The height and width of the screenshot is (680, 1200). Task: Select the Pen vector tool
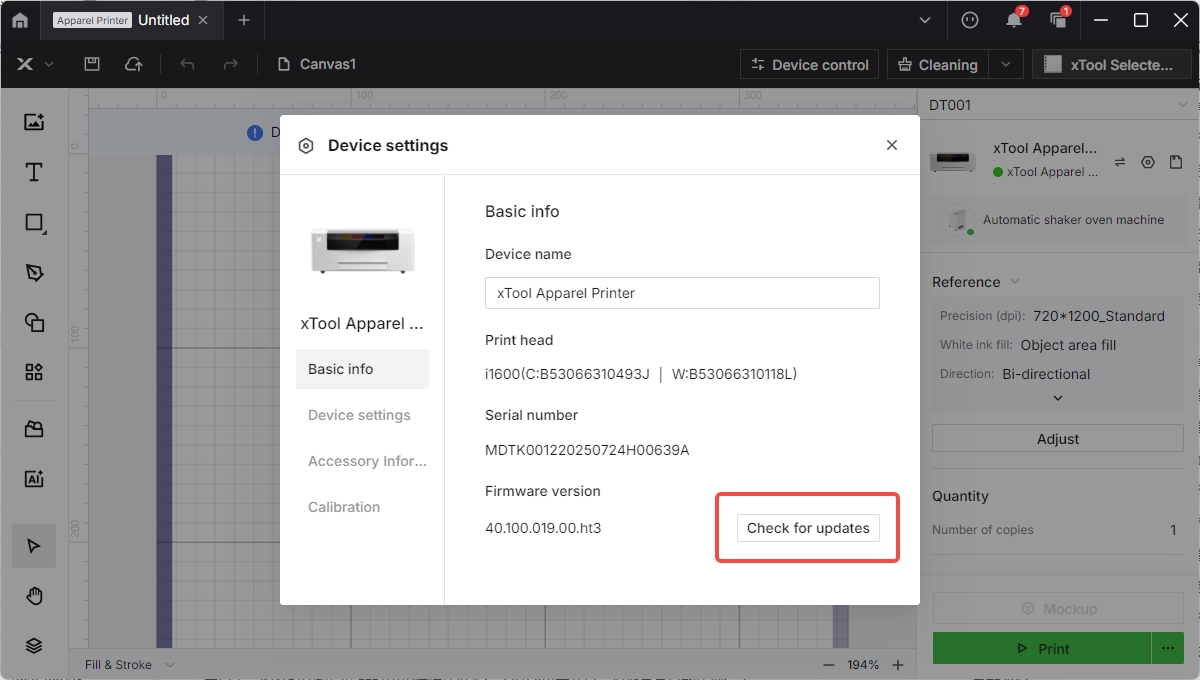[34, 273]
